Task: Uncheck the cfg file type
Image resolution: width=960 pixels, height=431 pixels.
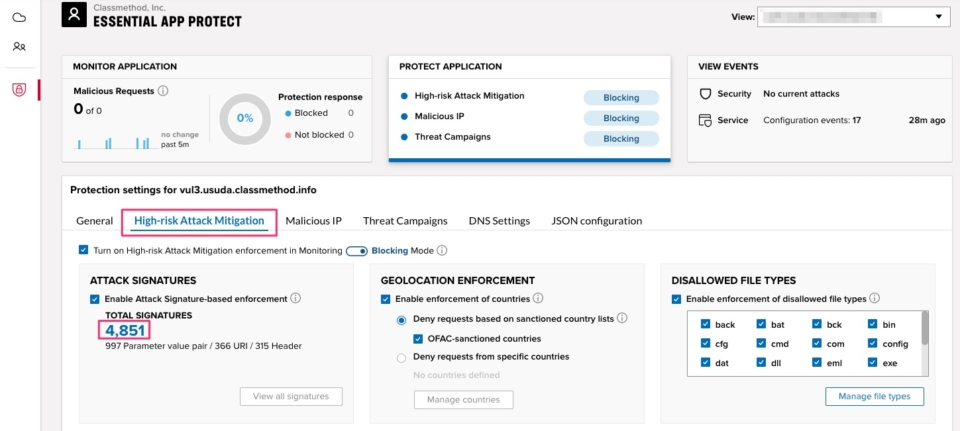Action: click(x=705, y=343)
